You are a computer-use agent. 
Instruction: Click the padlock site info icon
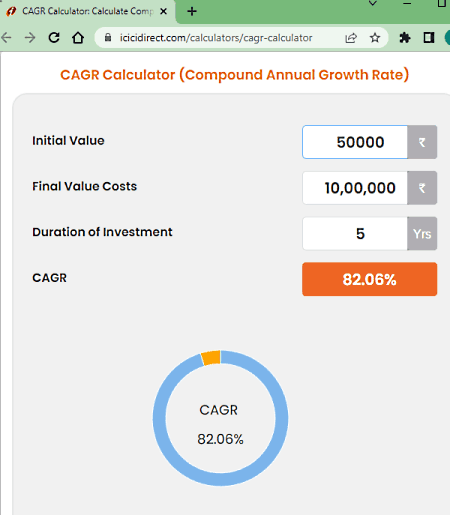click(108, 38)
